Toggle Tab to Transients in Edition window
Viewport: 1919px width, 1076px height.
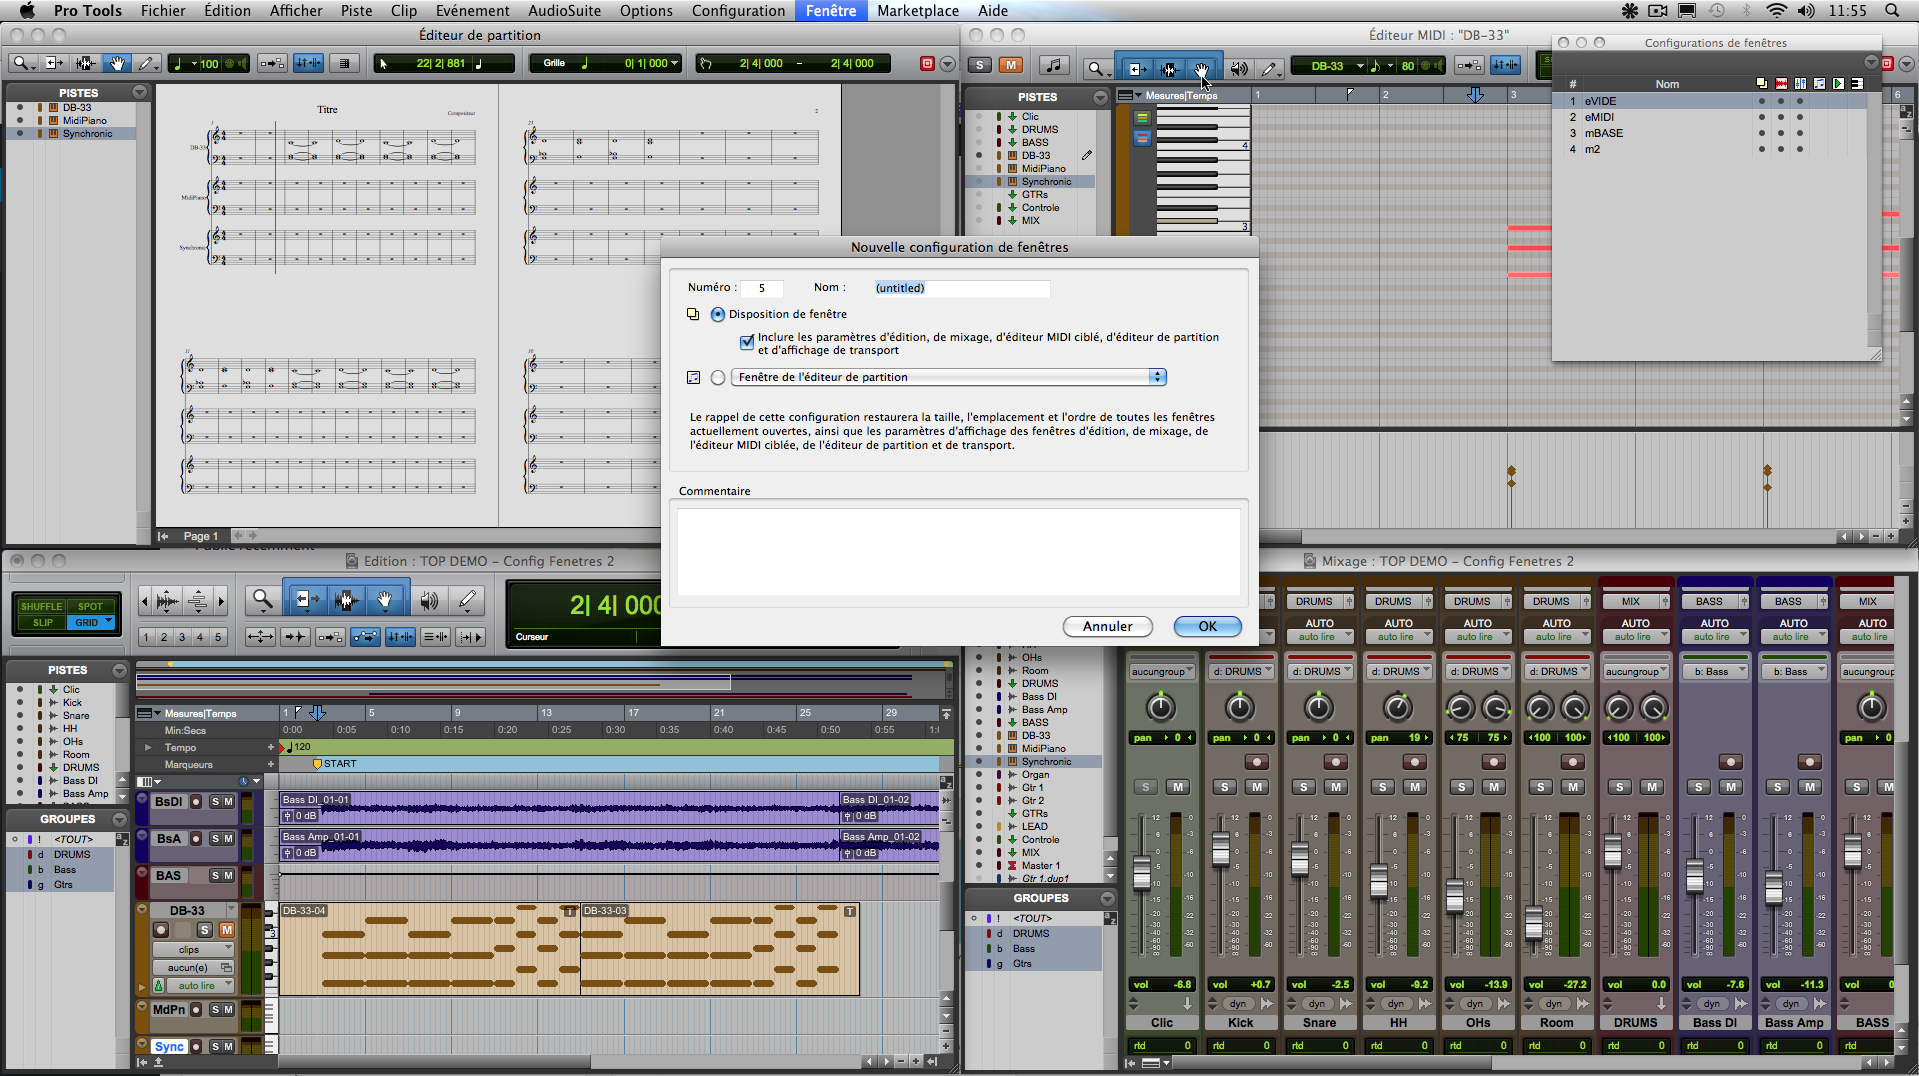[296, 637]
